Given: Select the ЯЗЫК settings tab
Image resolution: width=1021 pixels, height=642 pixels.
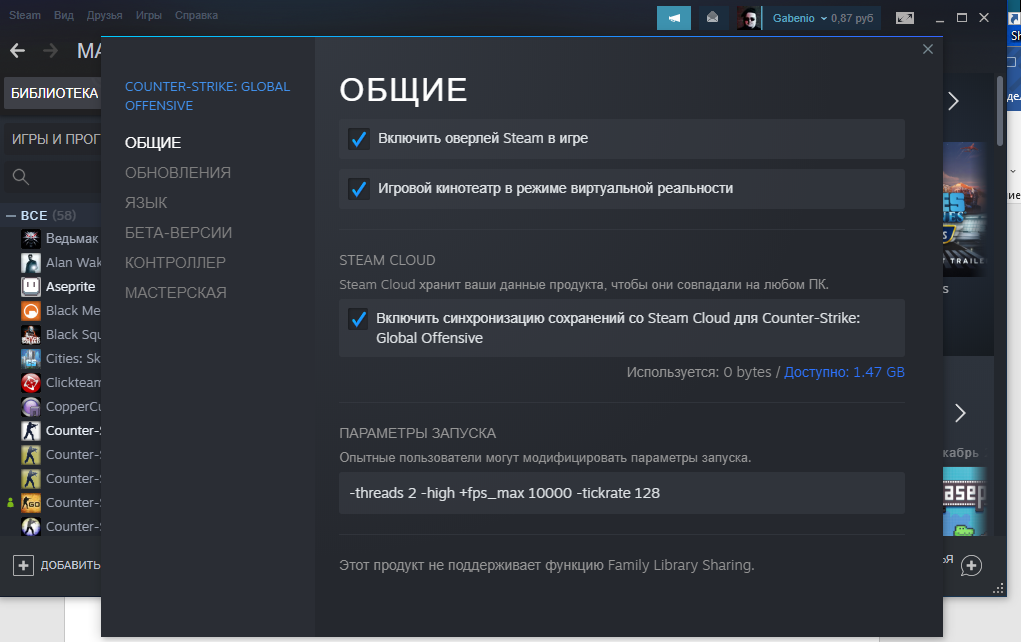Looking at the screenshot, I should (146, 202).
